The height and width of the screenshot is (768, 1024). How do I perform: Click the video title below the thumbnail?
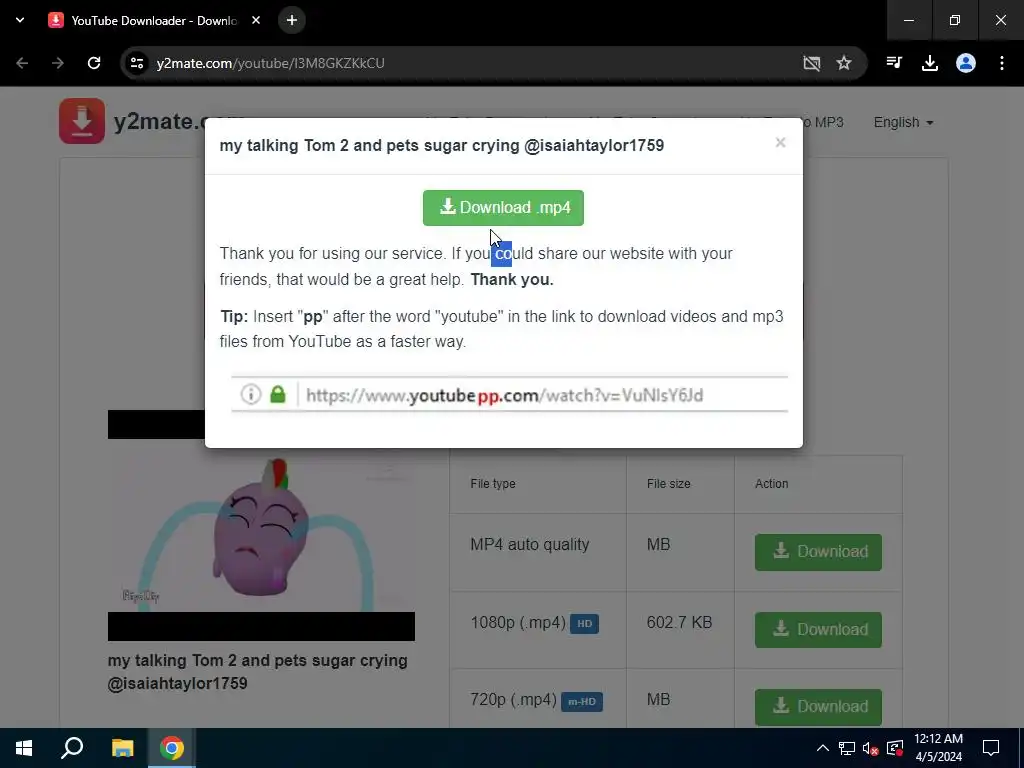pos(258,672)
